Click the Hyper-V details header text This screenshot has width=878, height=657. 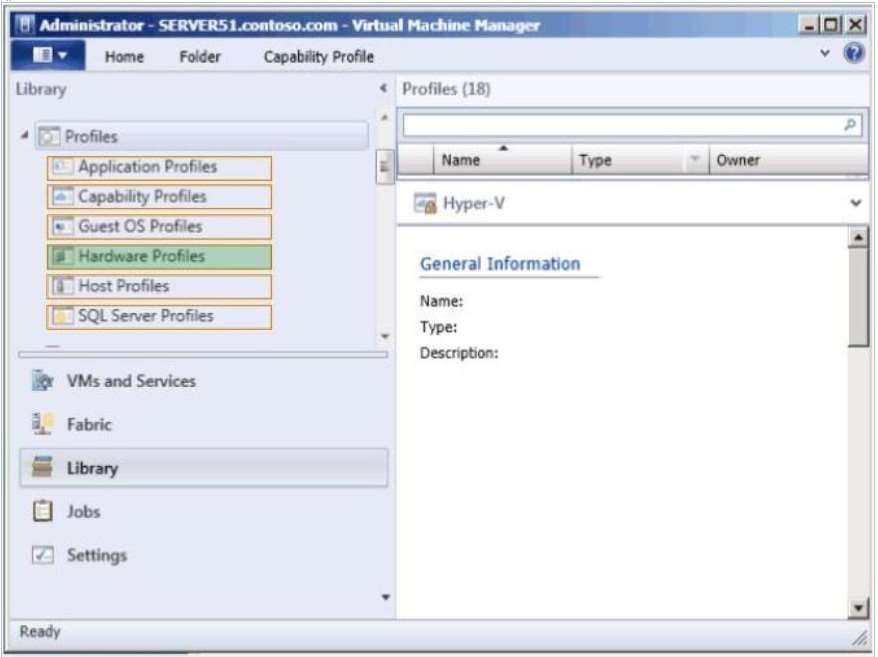click(x=474, y=203)
